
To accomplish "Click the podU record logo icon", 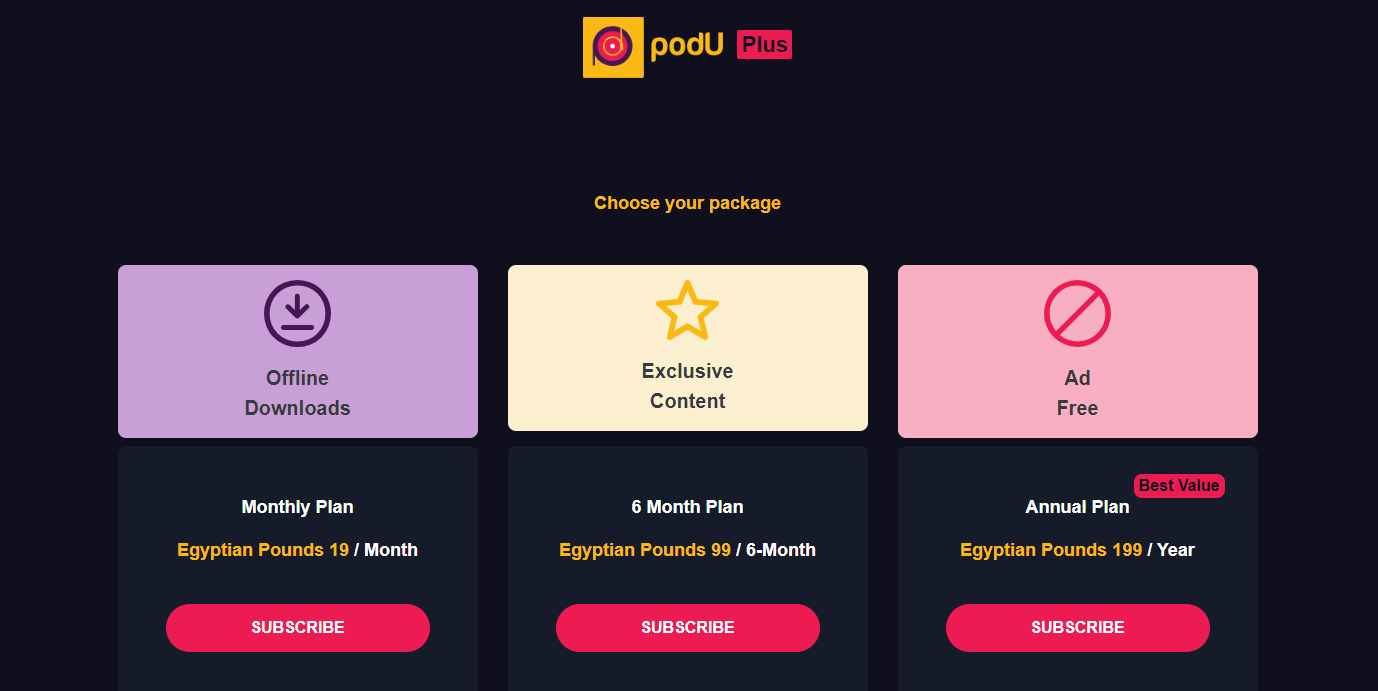I will (613, 47).
